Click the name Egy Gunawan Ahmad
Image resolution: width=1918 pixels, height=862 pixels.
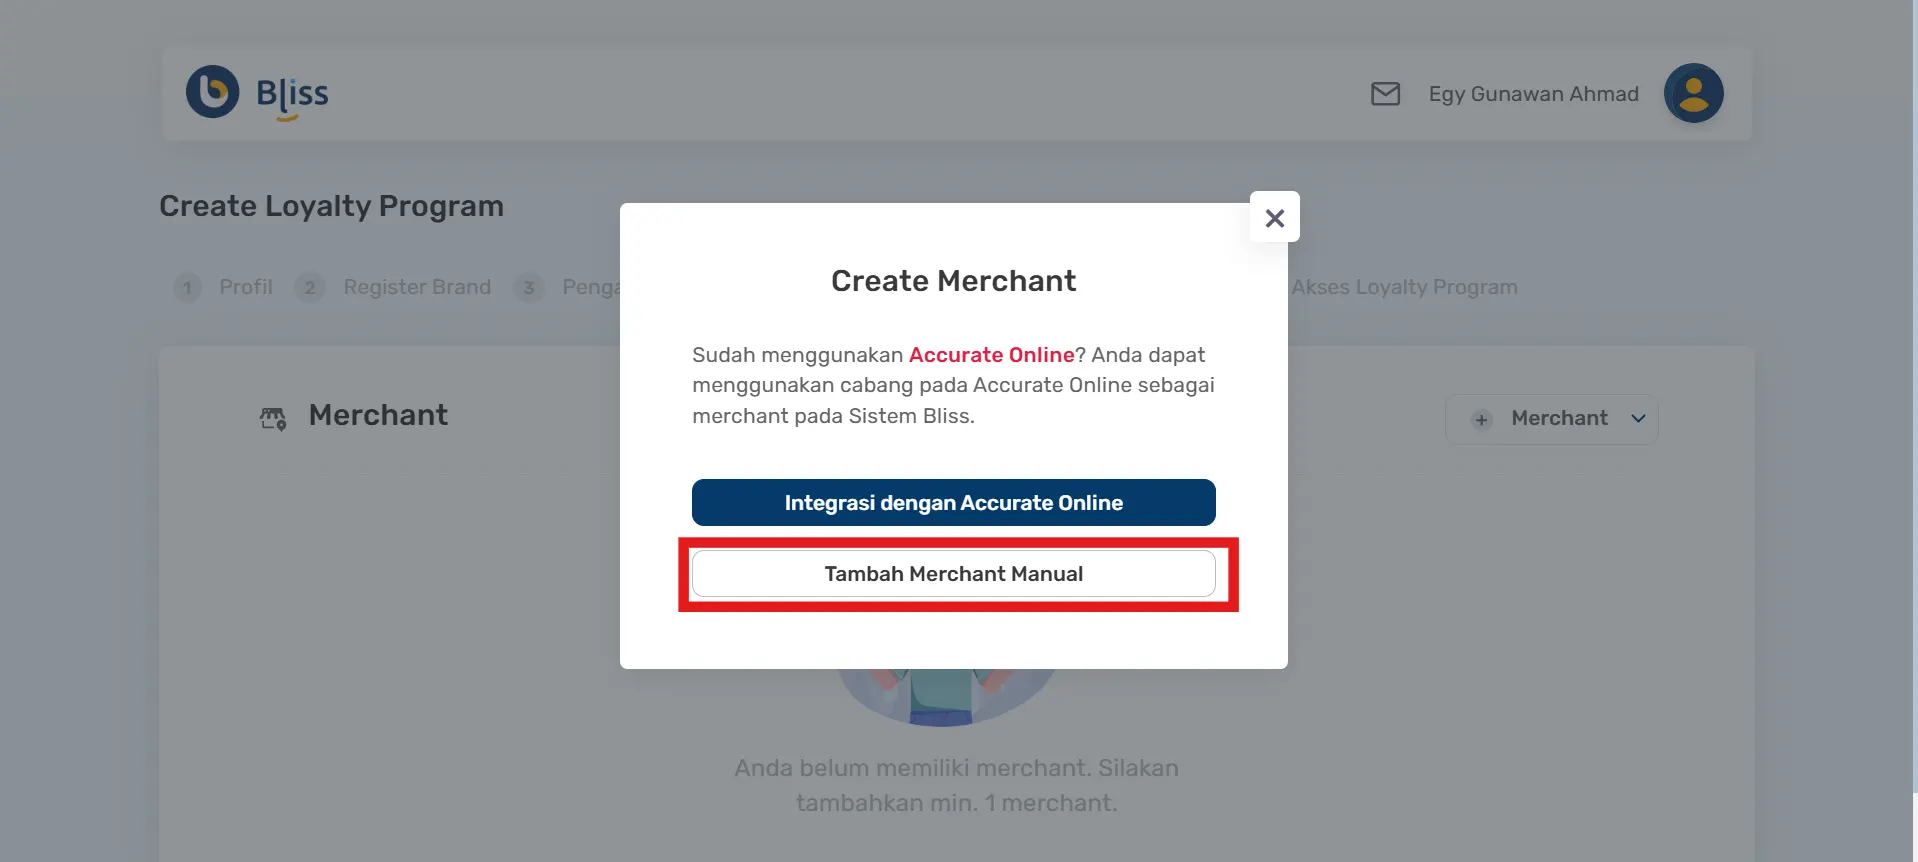coord(1533,93)
